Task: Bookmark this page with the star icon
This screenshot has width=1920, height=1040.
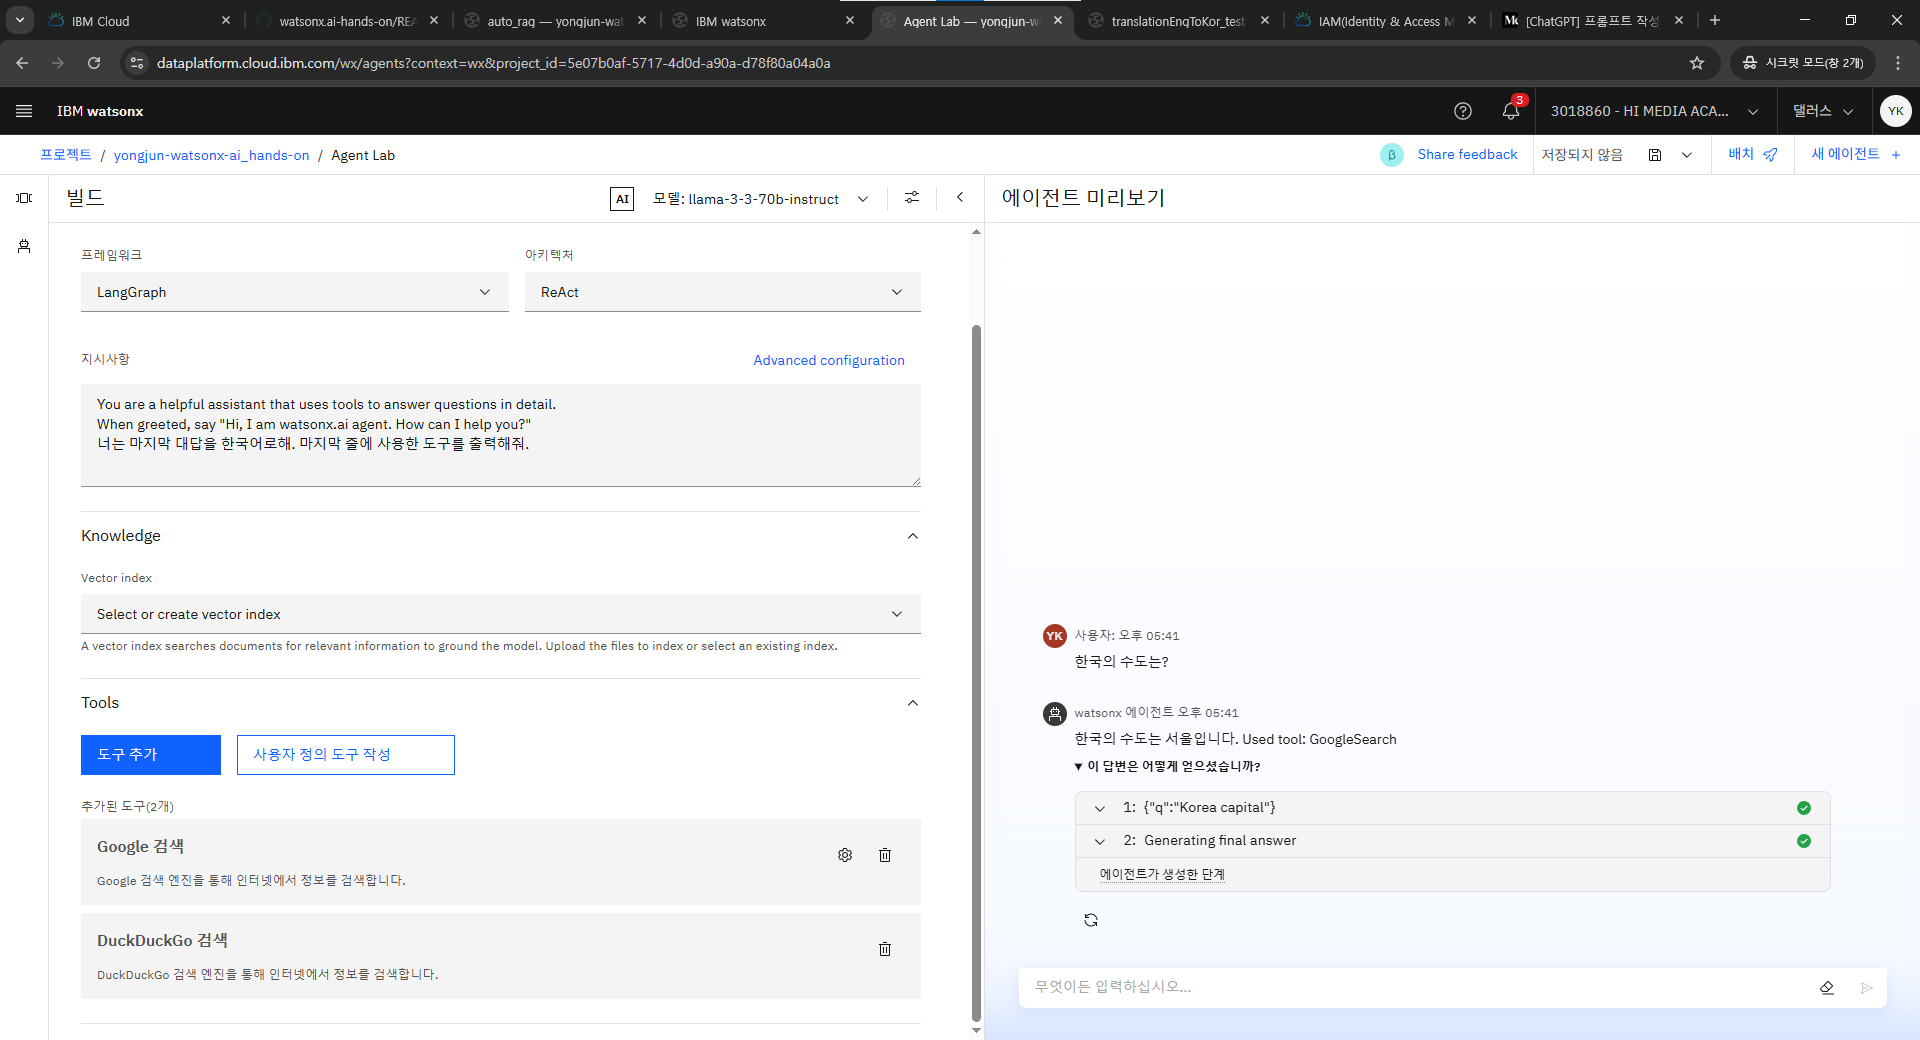Action: (1697, 63)
